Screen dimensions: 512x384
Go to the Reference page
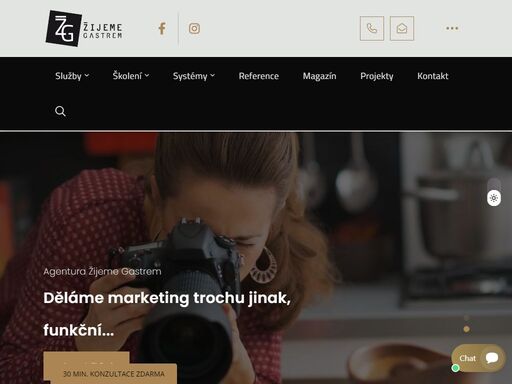[x=259, y=76]
